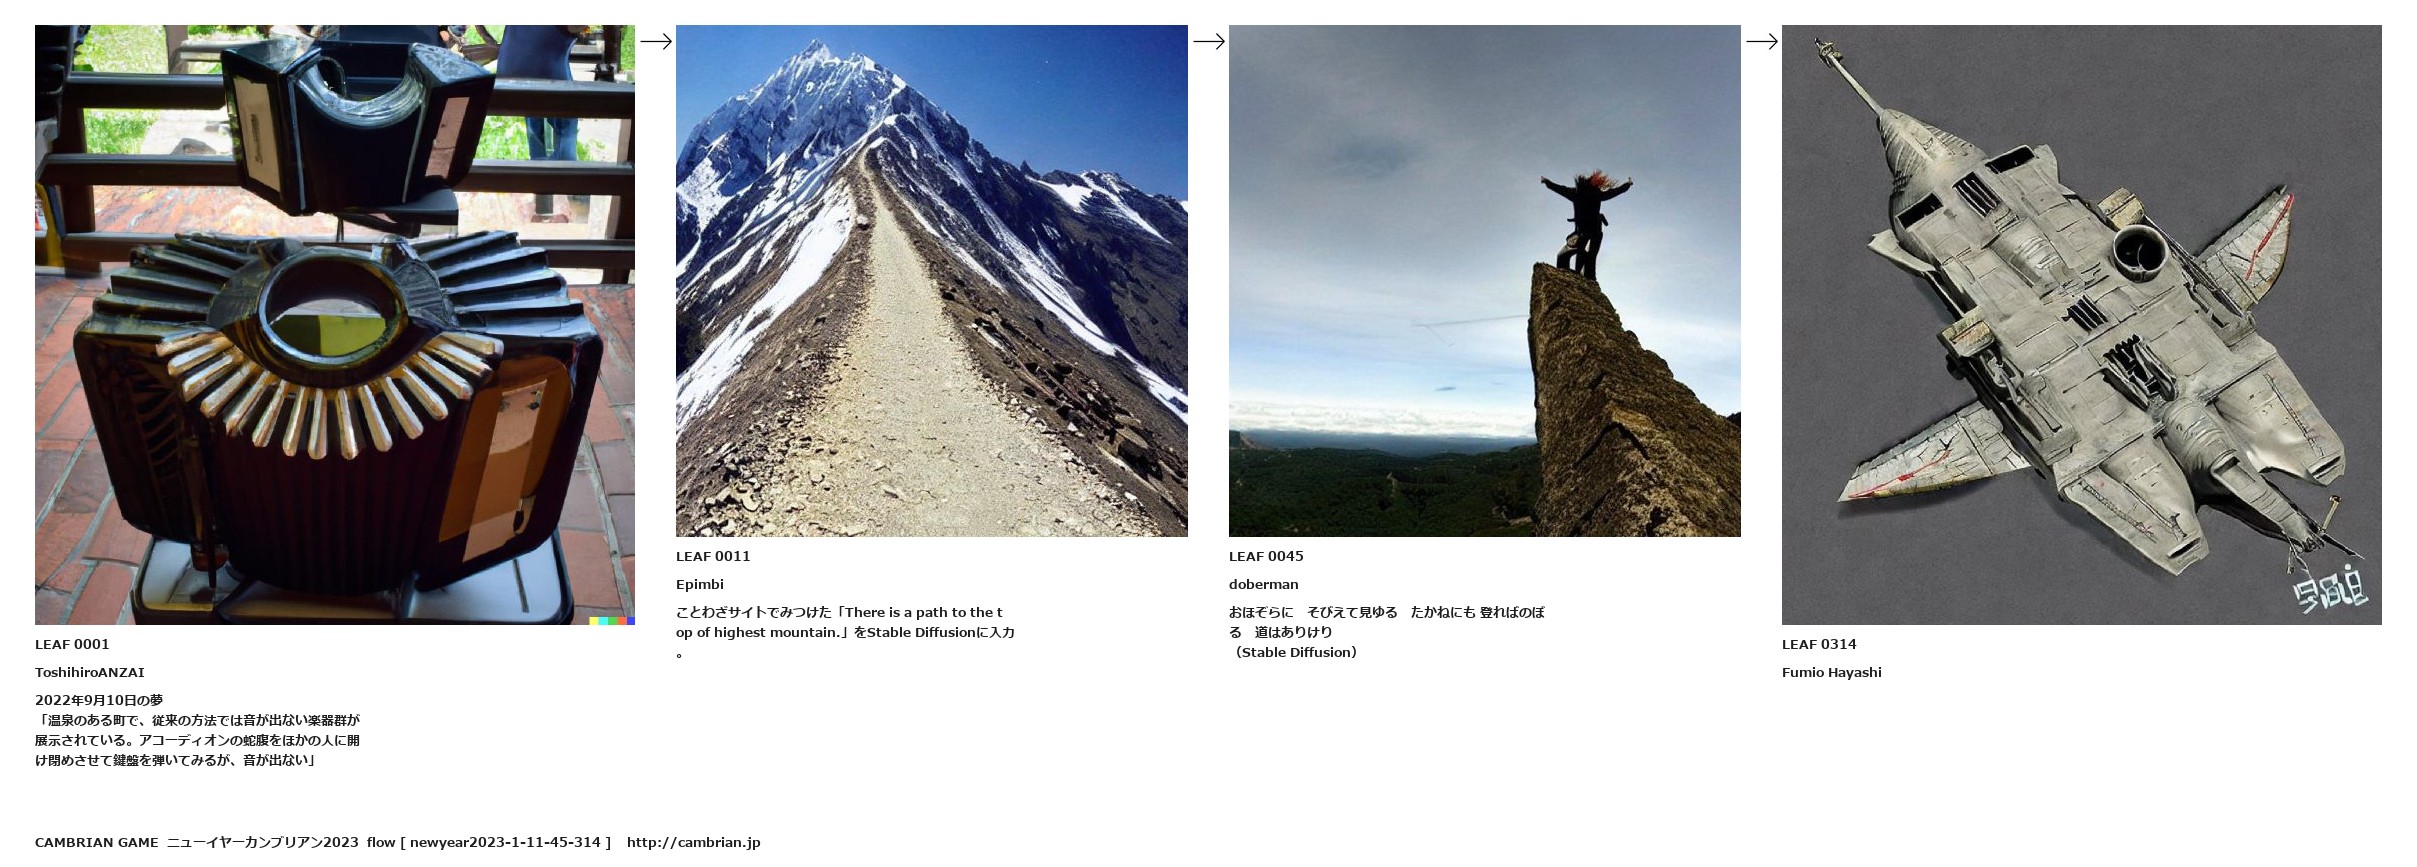The image size is (2417, 867).
Task: Click the CAMBRIAN GAME footer title
Action: pyautogui.click(x=97, y=842)
